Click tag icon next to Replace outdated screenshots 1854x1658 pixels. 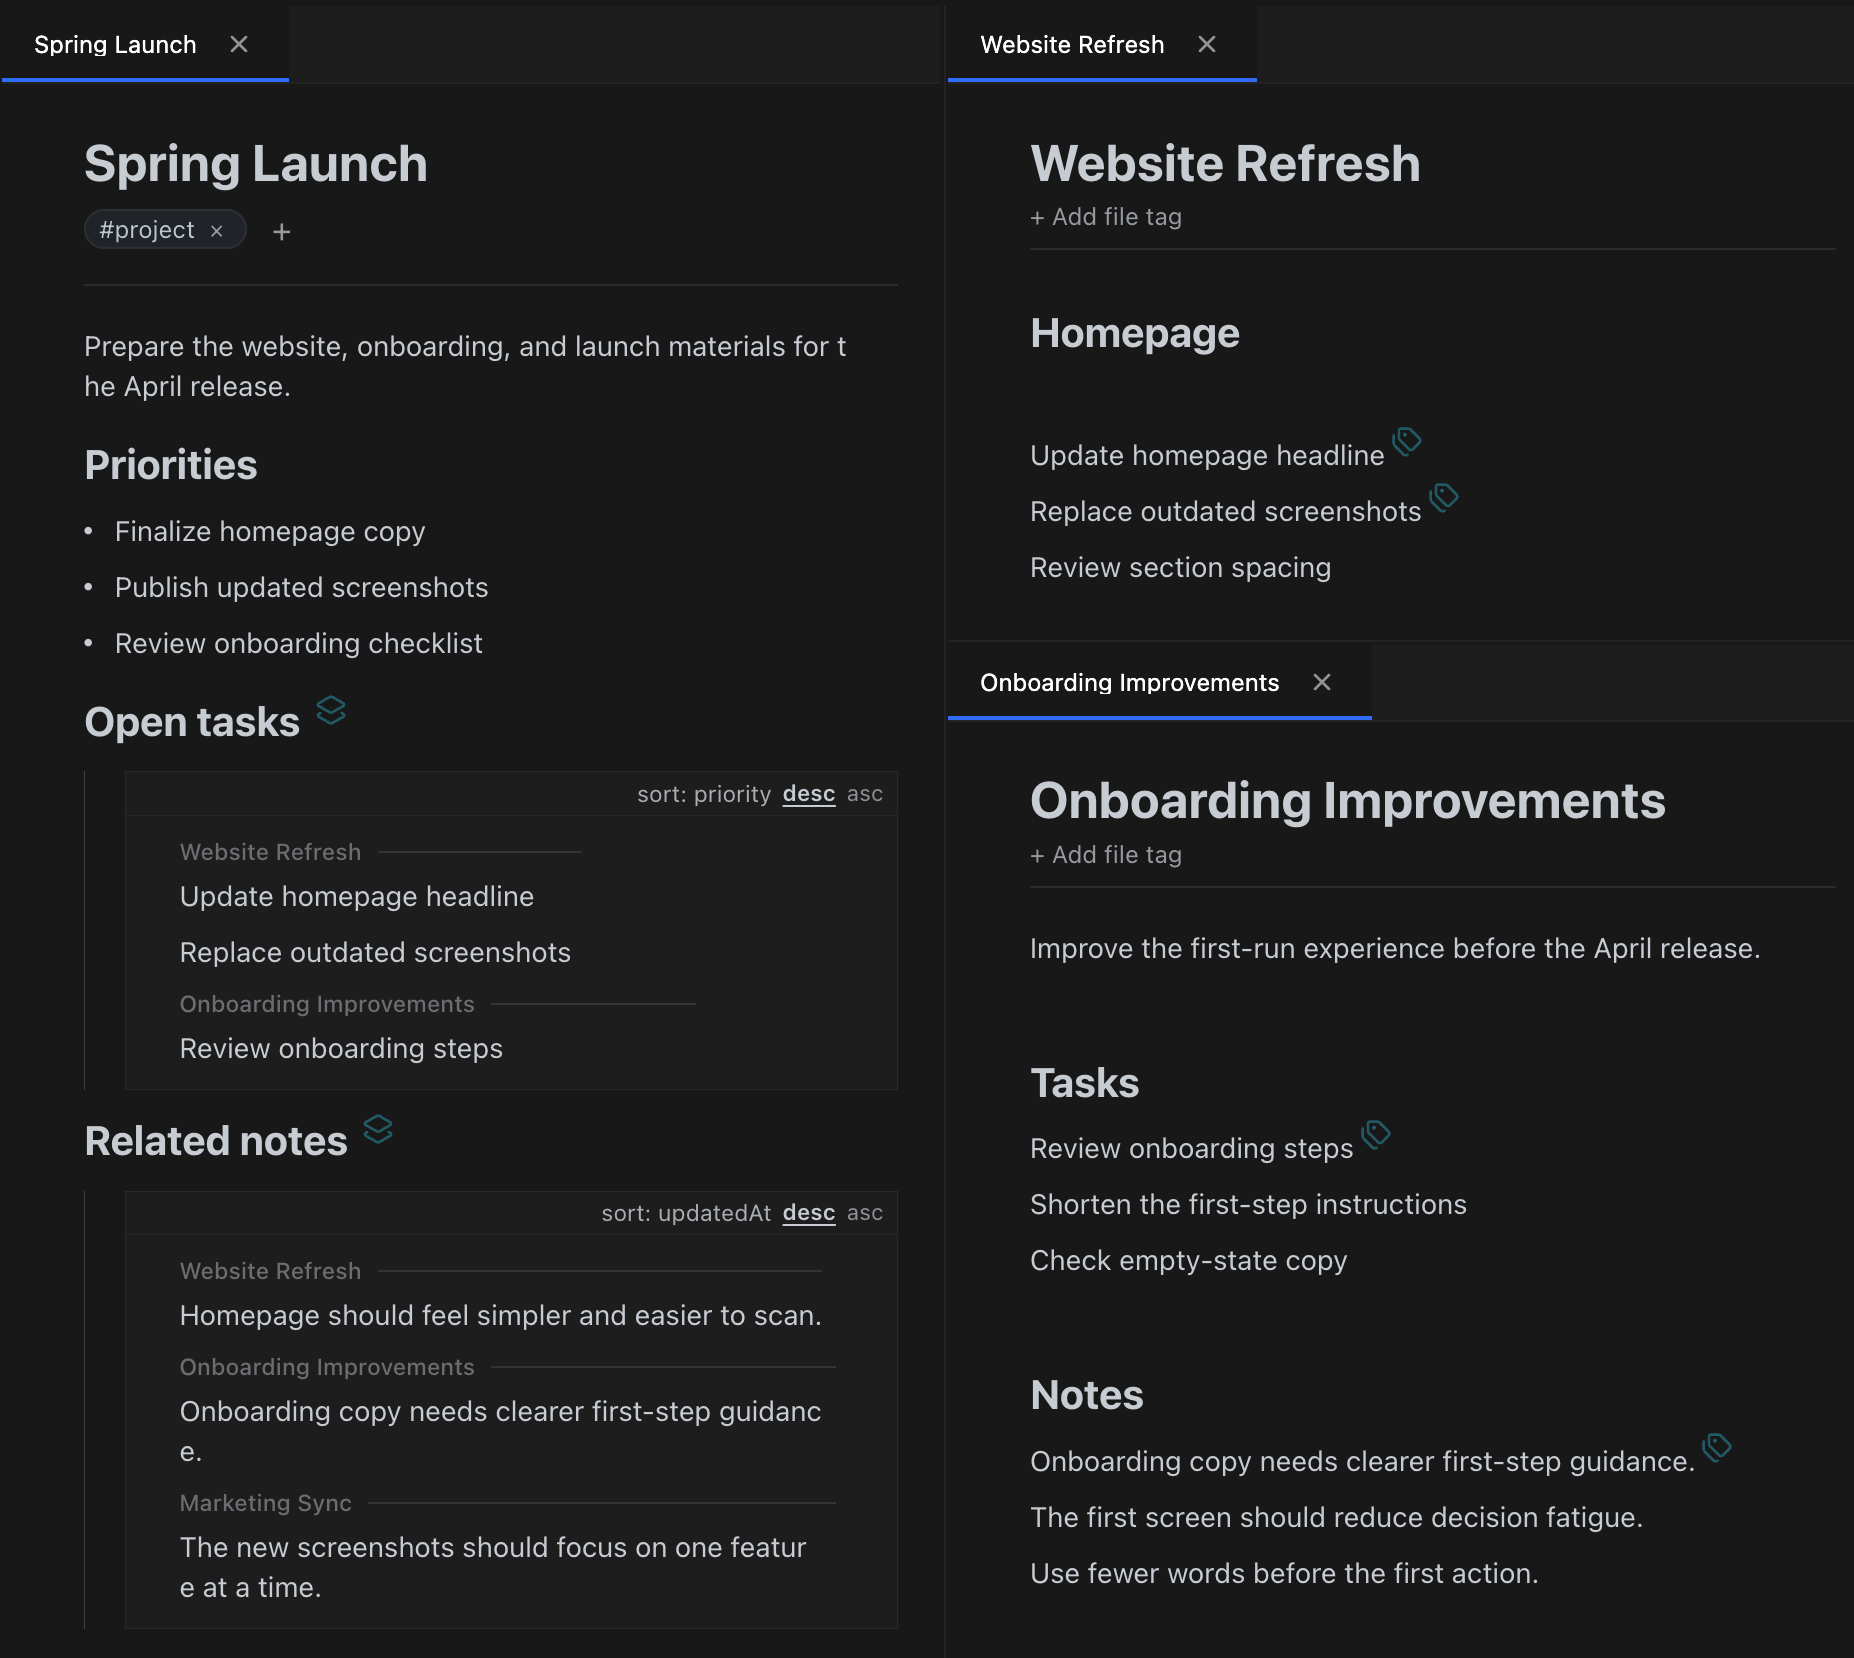tap(1444, 497)
